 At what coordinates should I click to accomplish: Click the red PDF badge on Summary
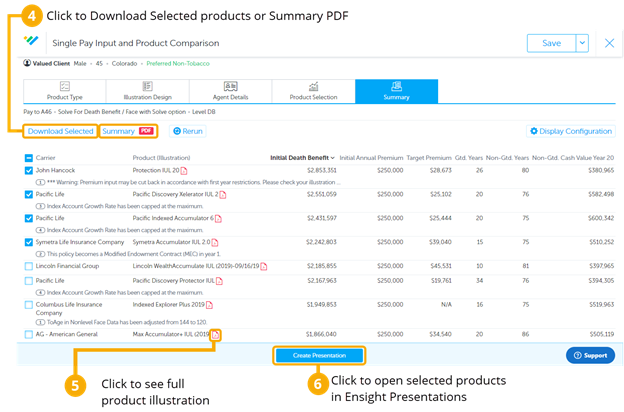point(146,131)
